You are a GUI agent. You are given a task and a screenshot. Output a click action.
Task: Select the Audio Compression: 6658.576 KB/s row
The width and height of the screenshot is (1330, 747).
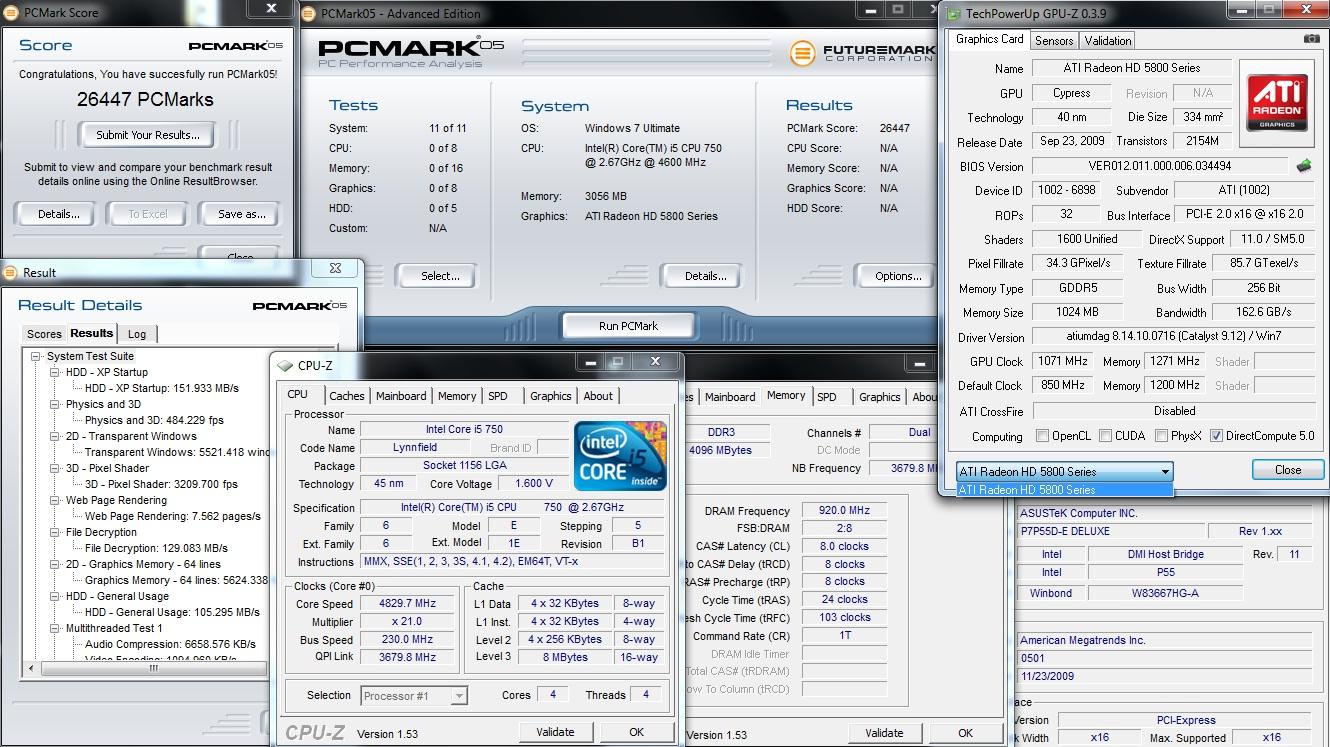170,644
